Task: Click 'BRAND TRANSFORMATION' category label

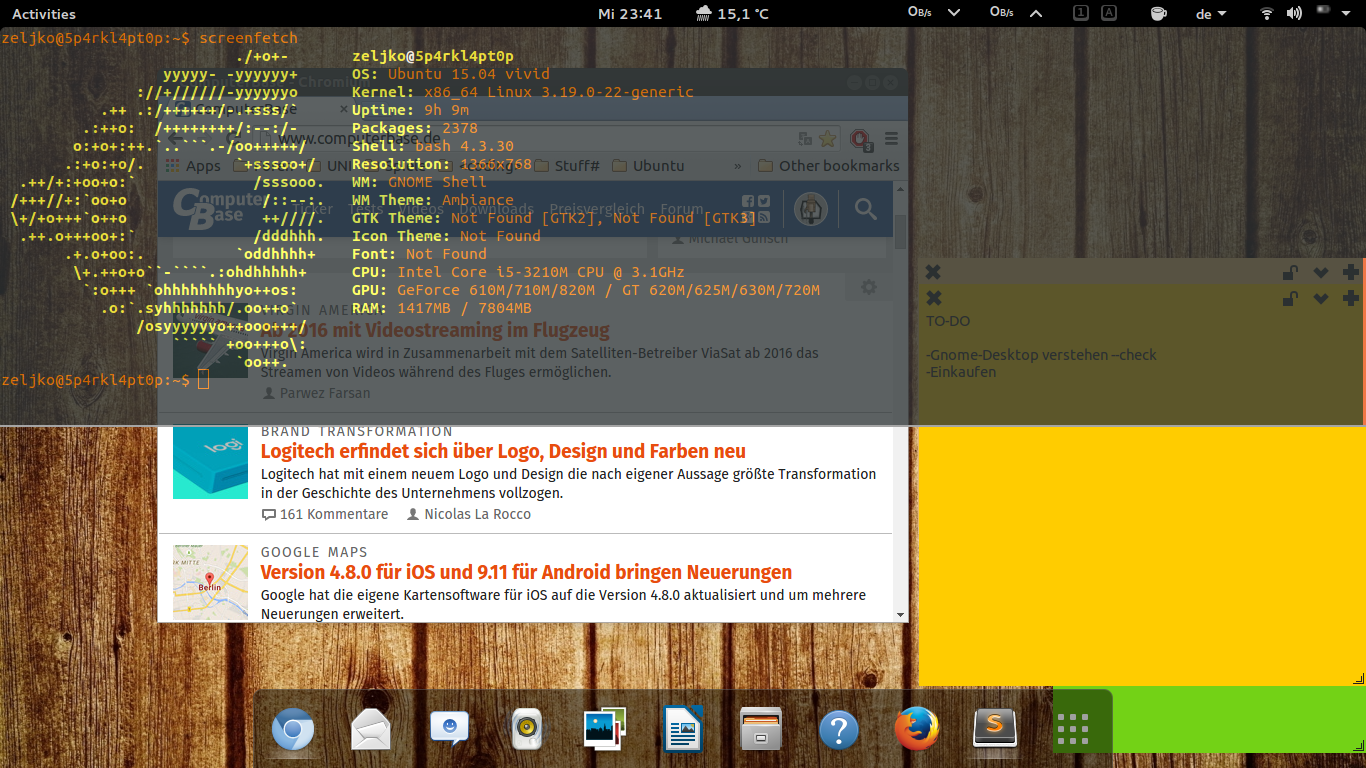Action: pos(357,431)
